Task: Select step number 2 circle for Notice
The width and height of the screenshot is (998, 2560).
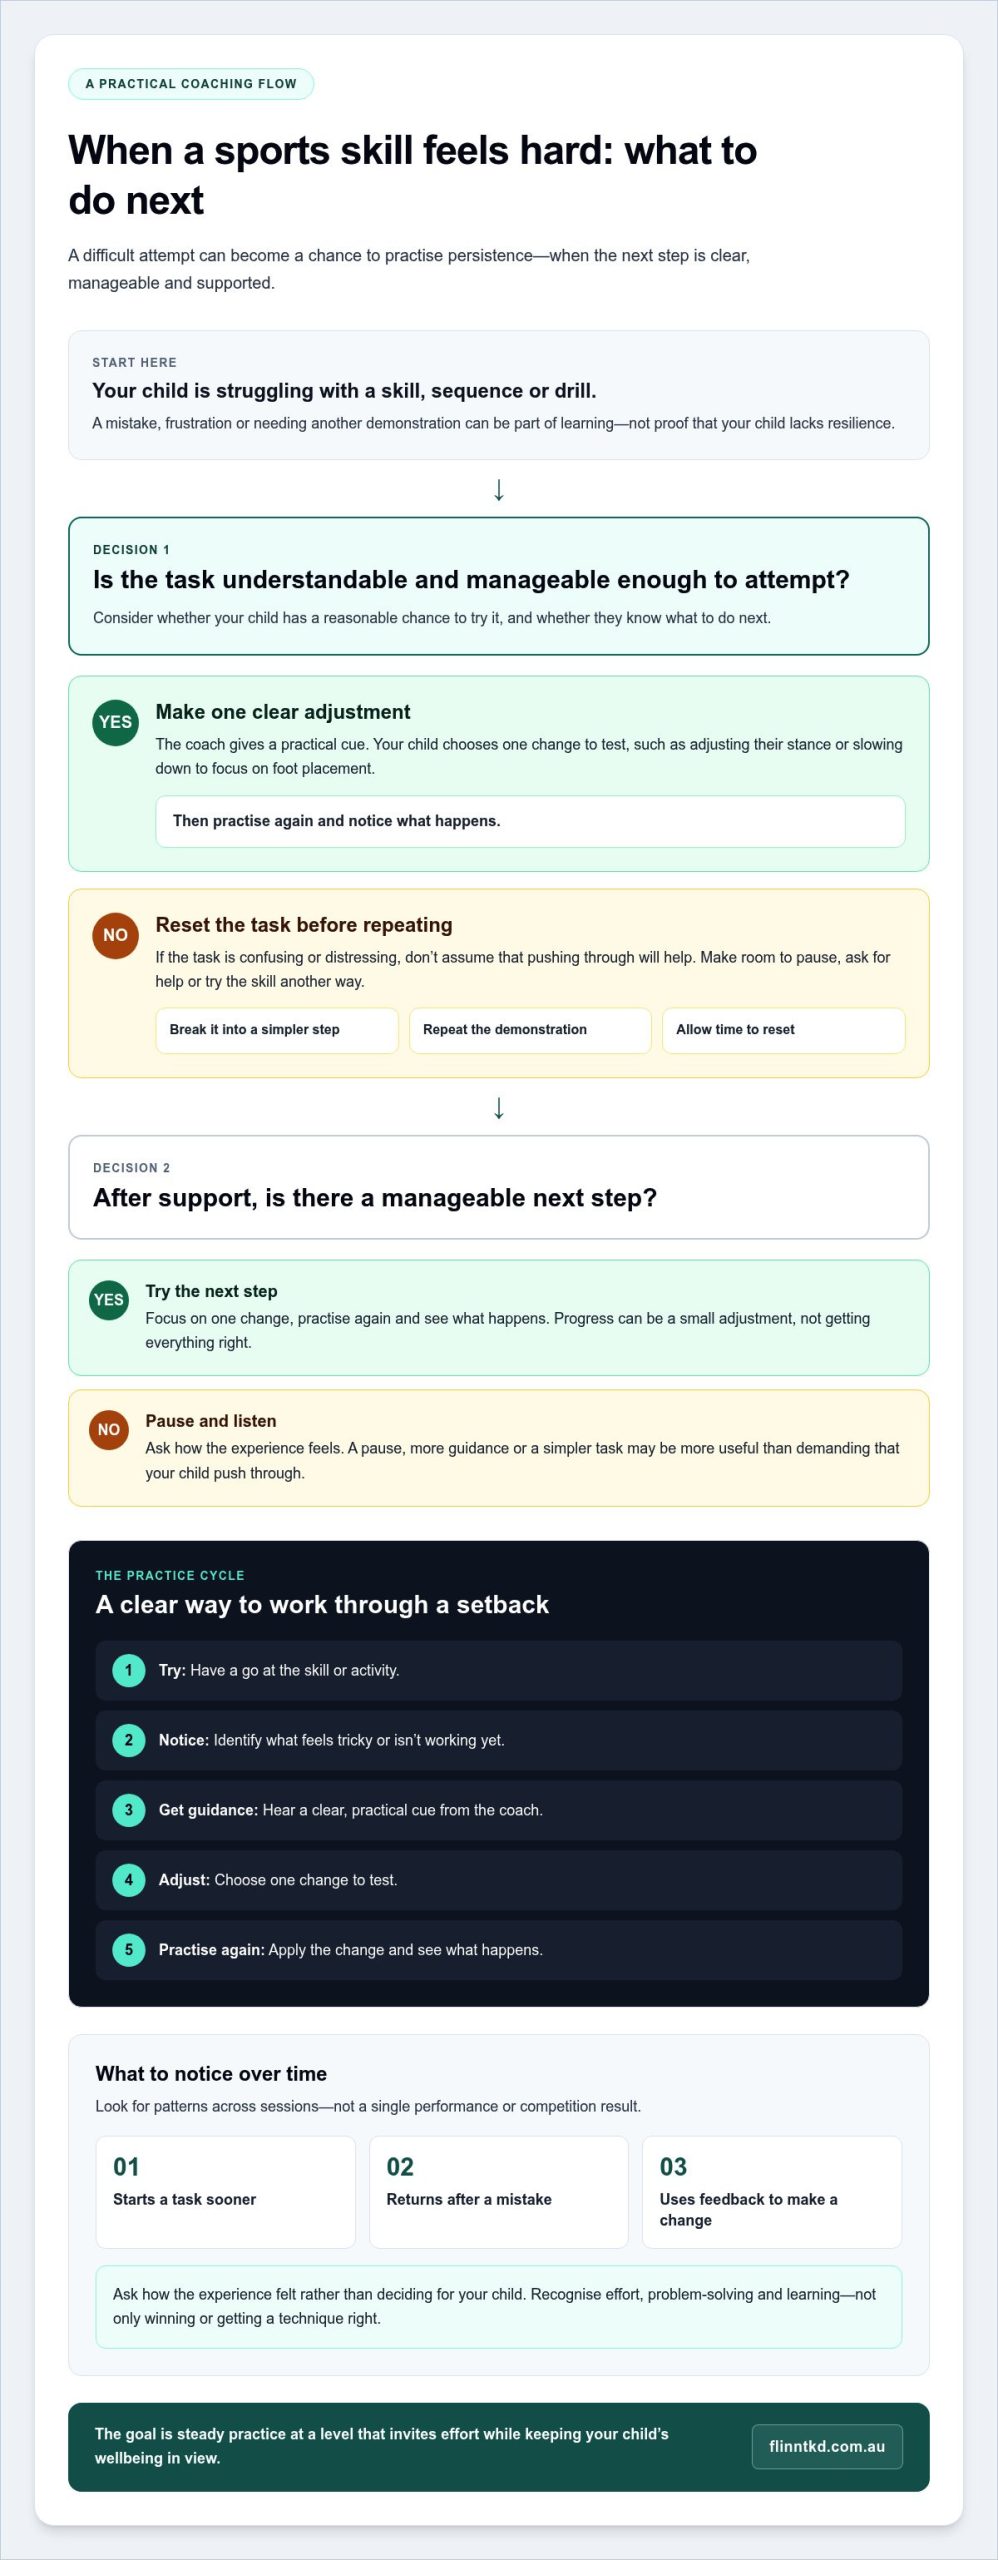Action: [128, 1740]
